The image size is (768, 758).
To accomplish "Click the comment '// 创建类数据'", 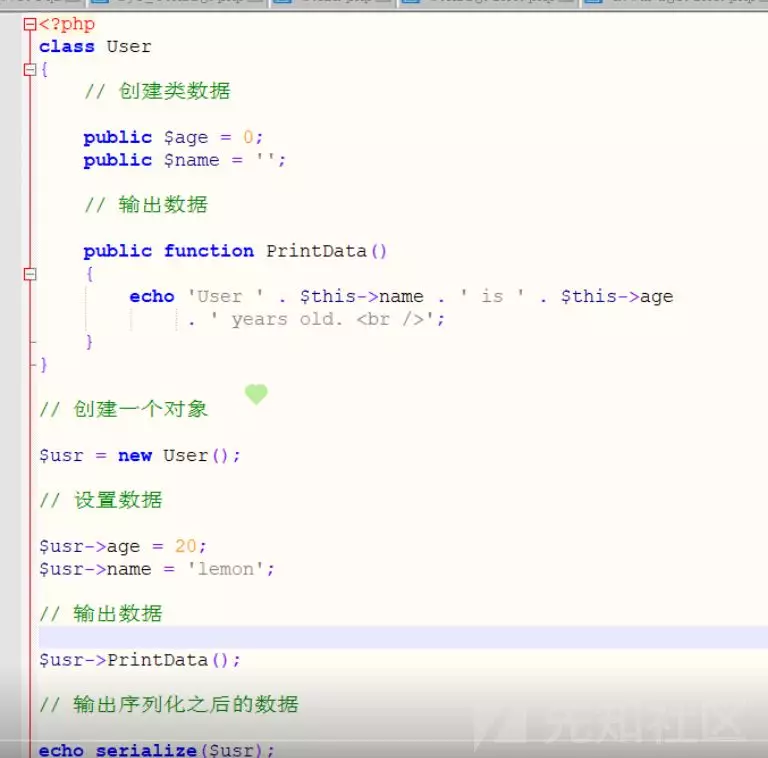I will [x=157, y=91].
